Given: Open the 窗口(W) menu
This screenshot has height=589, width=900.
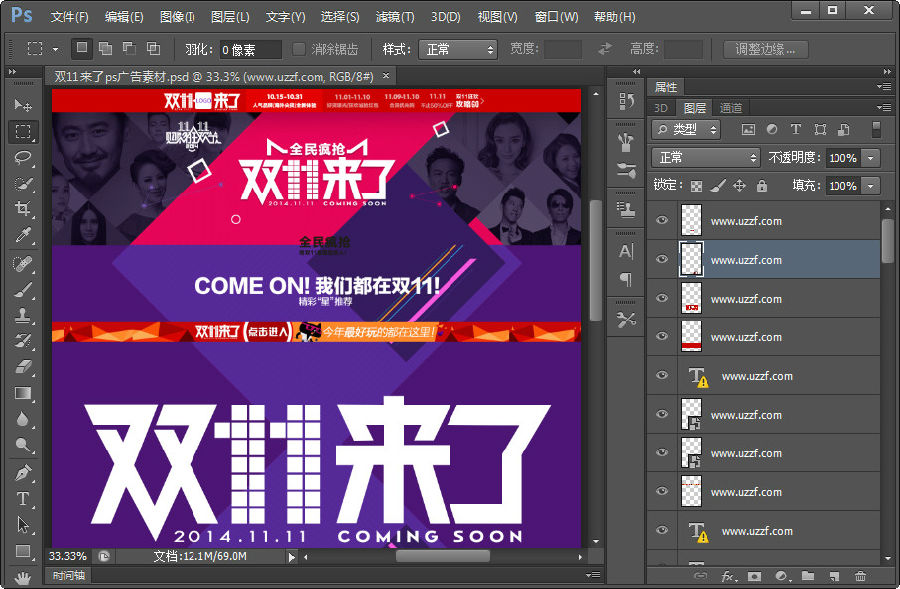Looking at the screenshot, I should pos(556,17).
